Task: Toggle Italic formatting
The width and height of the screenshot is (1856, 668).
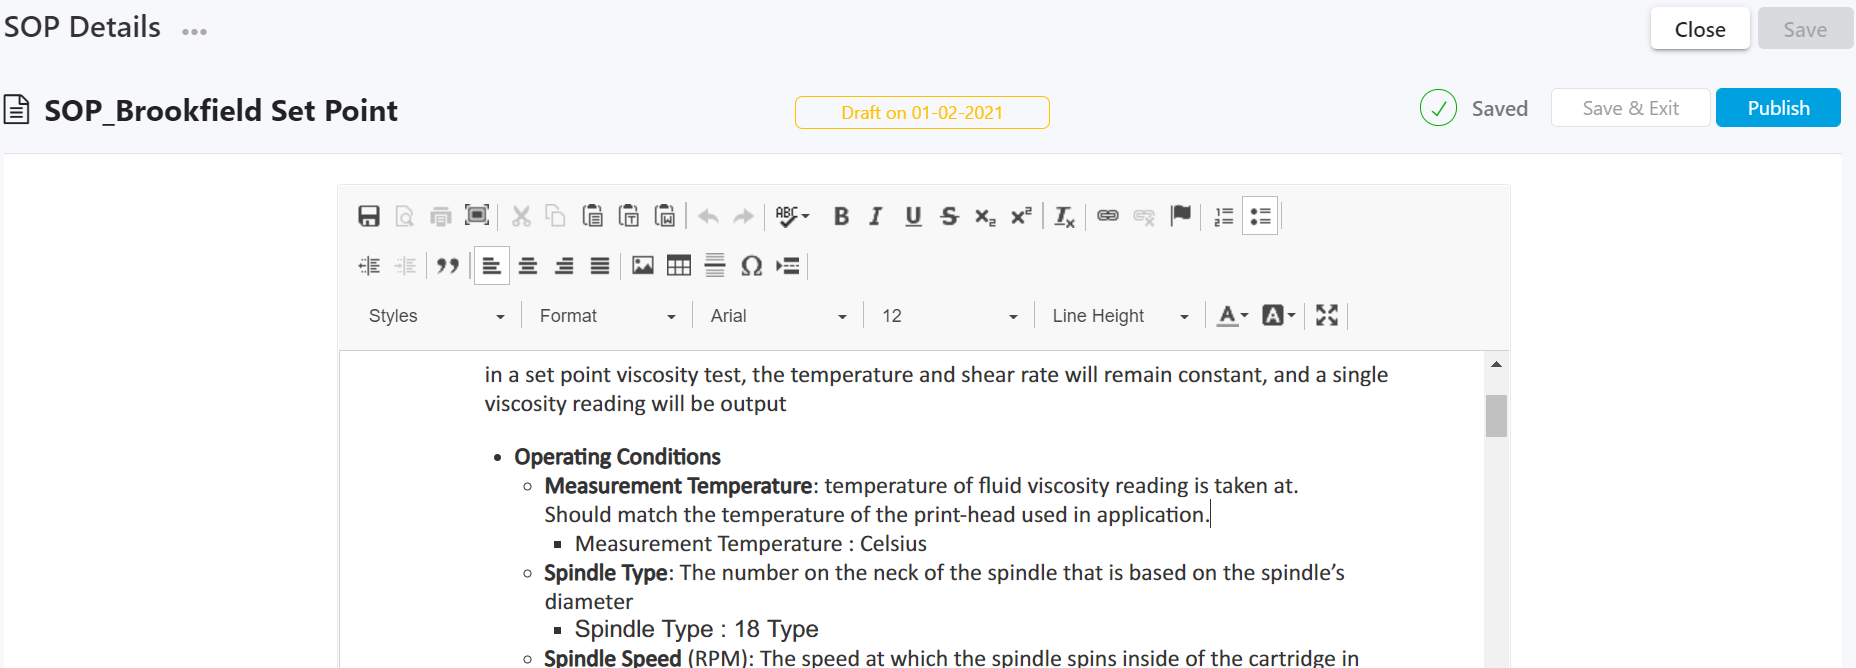Action: tap(876, 216)
